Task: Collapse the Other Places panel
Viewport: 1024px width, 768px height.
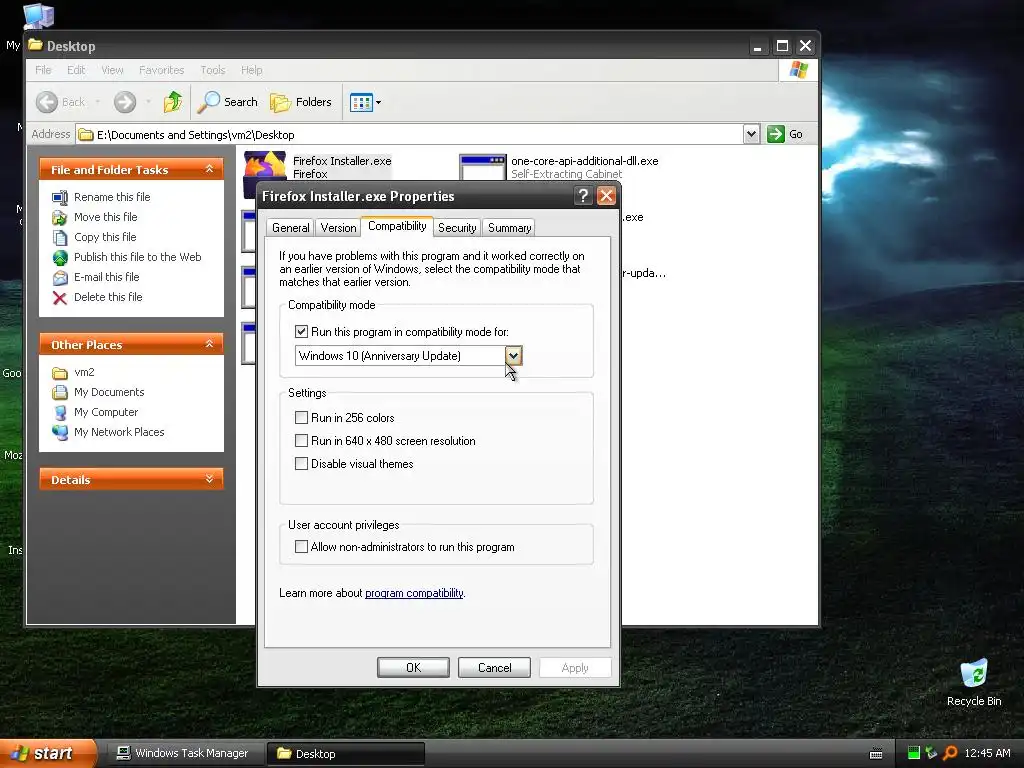Action: (209, 344)
